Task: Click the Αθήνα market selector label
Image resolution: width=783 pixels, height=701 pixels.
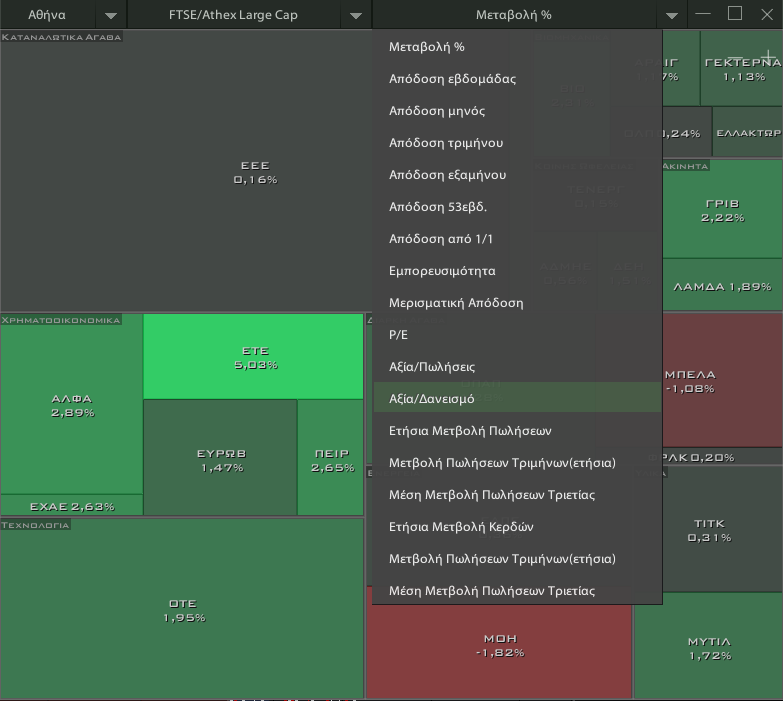Action: coord(47,15)
